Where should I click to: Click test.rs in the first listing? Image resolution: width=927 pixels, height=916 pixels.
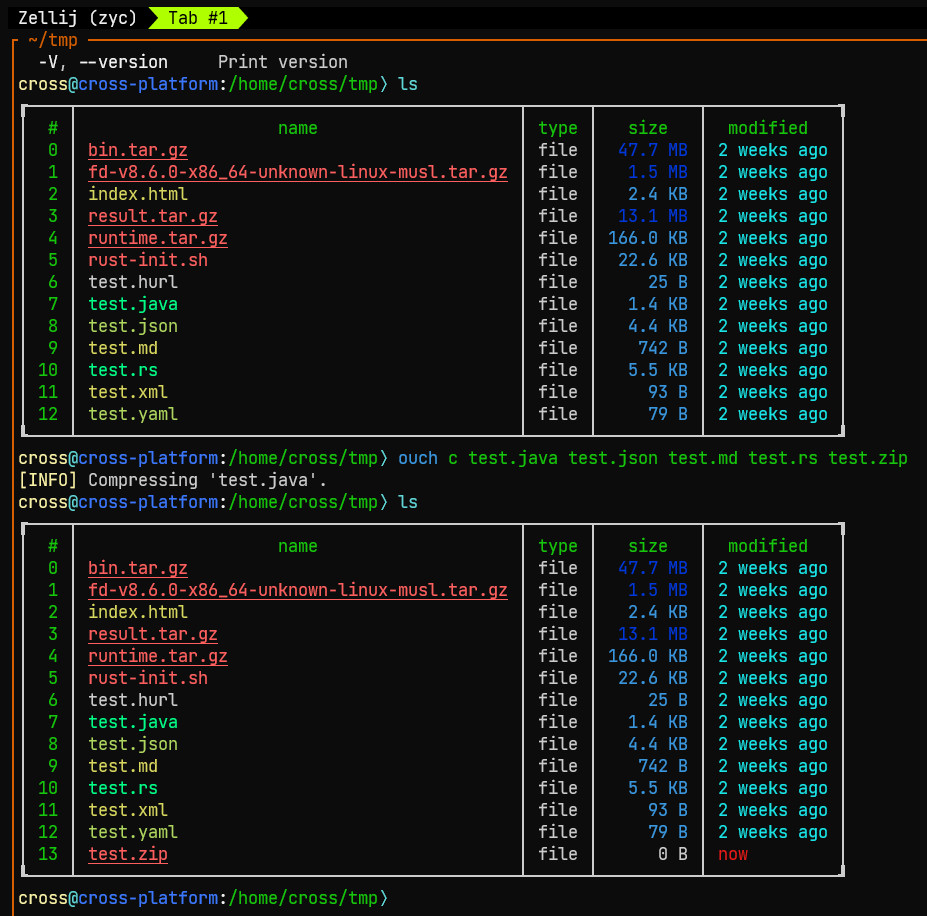(123, 370)
